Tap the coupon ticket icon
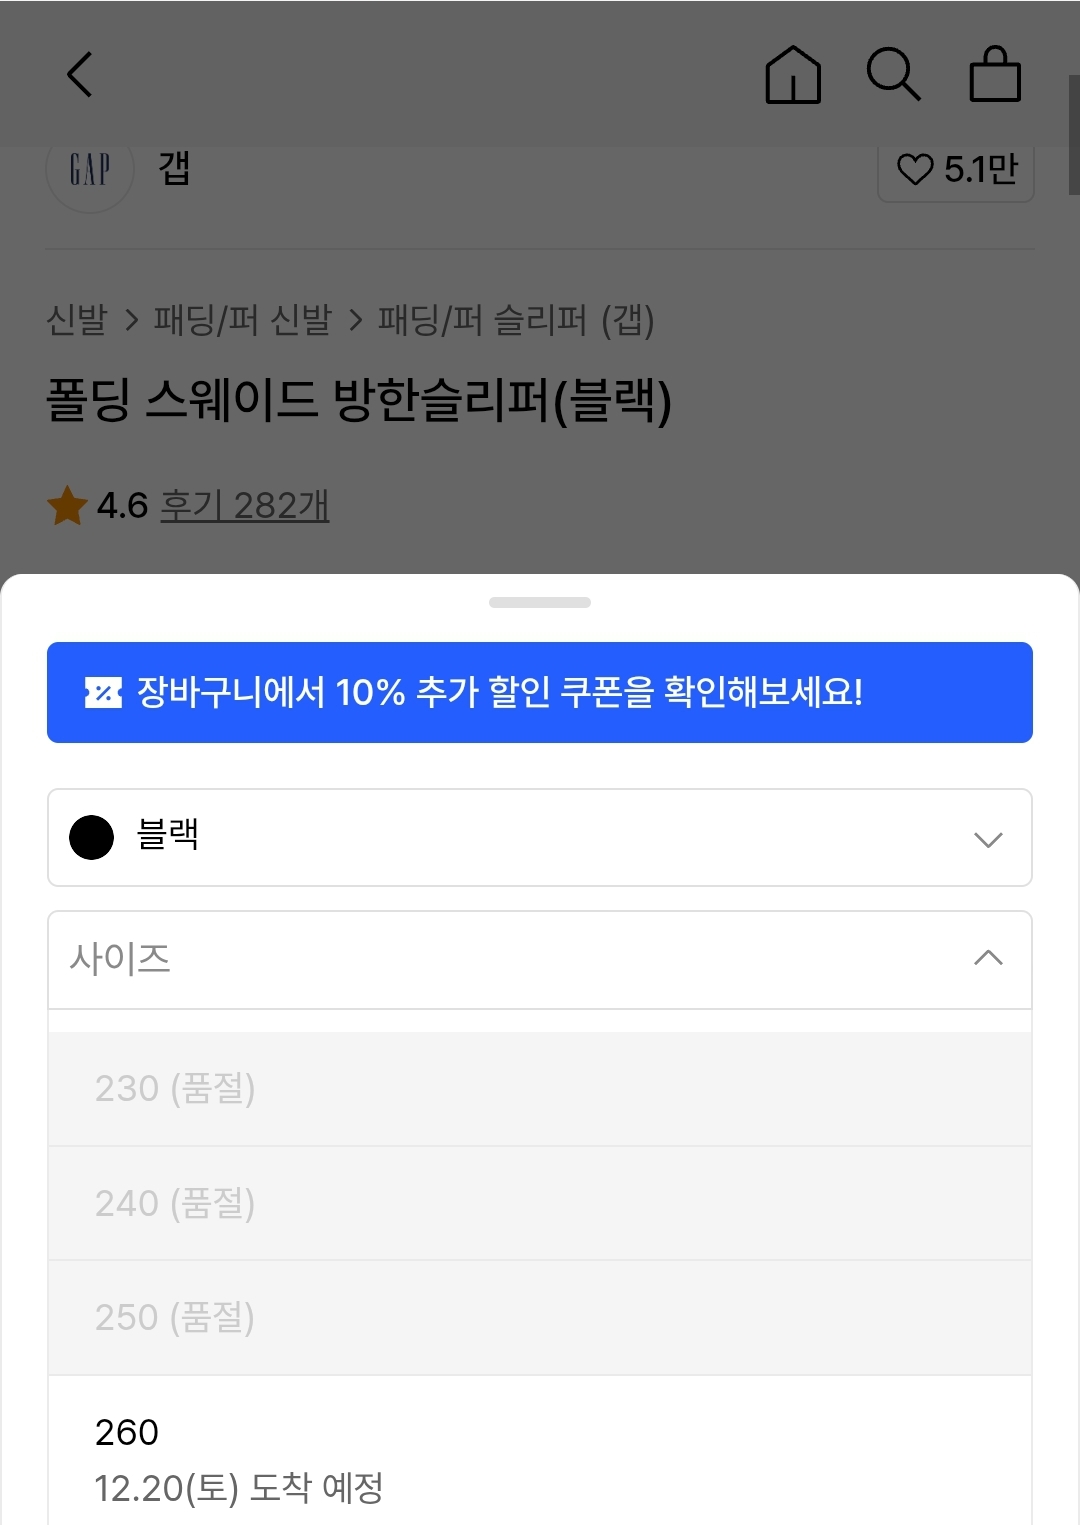Image resolution: width=1080 pixels, height=1525 pixels. coord(103,692)
